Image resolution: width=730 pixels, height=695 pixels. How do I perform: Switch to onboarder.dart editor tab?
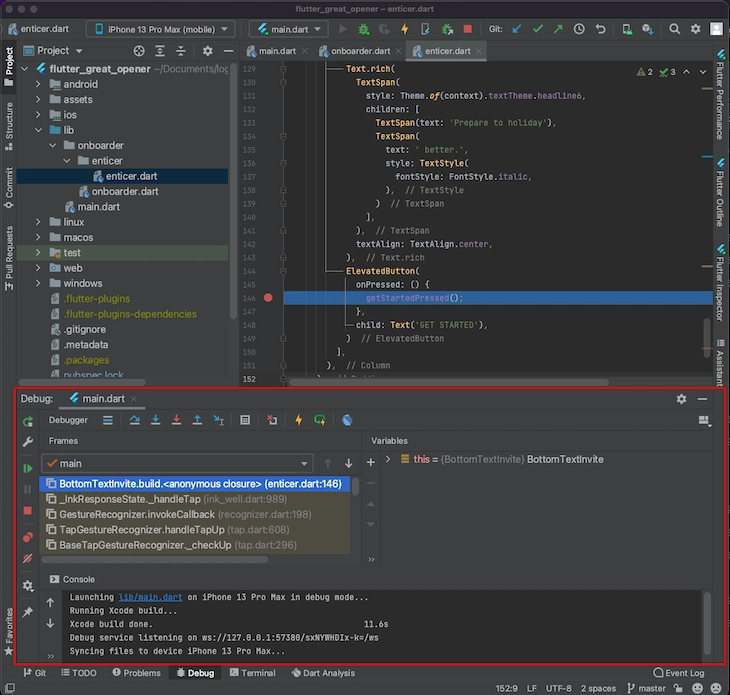click(360, 51)
